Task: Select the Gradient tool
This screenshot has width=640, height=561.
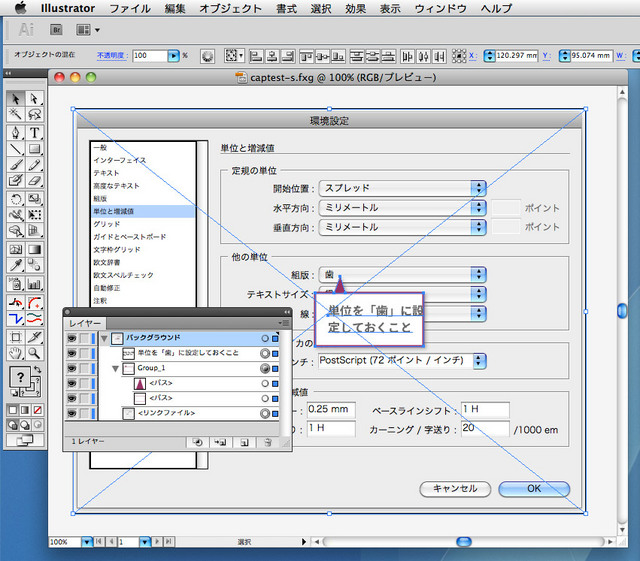Action: point(34,249)
